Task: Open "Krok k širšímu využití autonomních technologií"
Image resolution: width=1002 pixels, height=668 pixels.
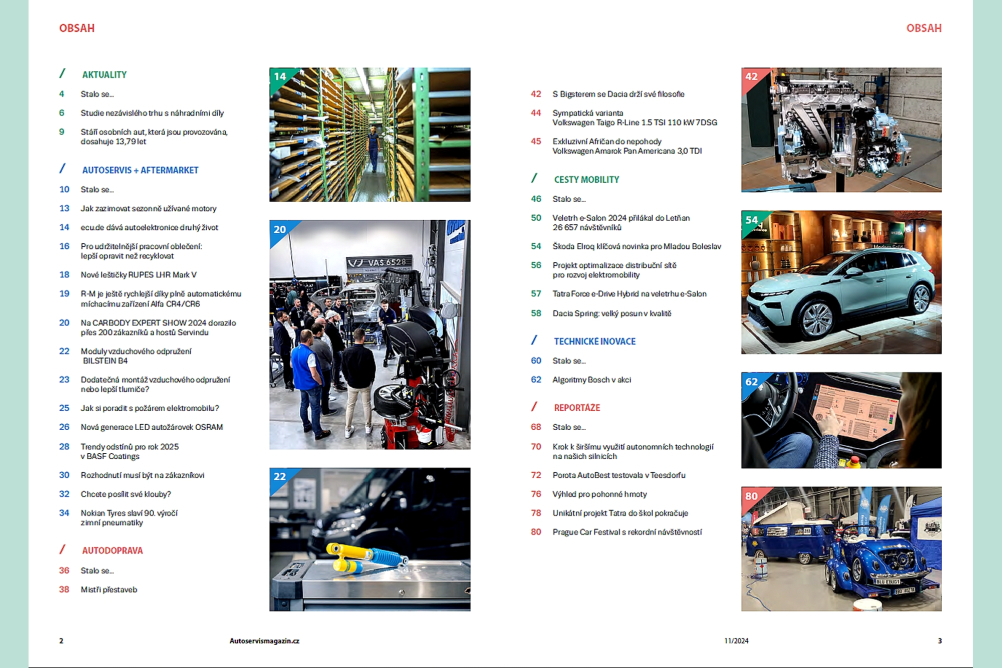Action: [x=633, y=451]
